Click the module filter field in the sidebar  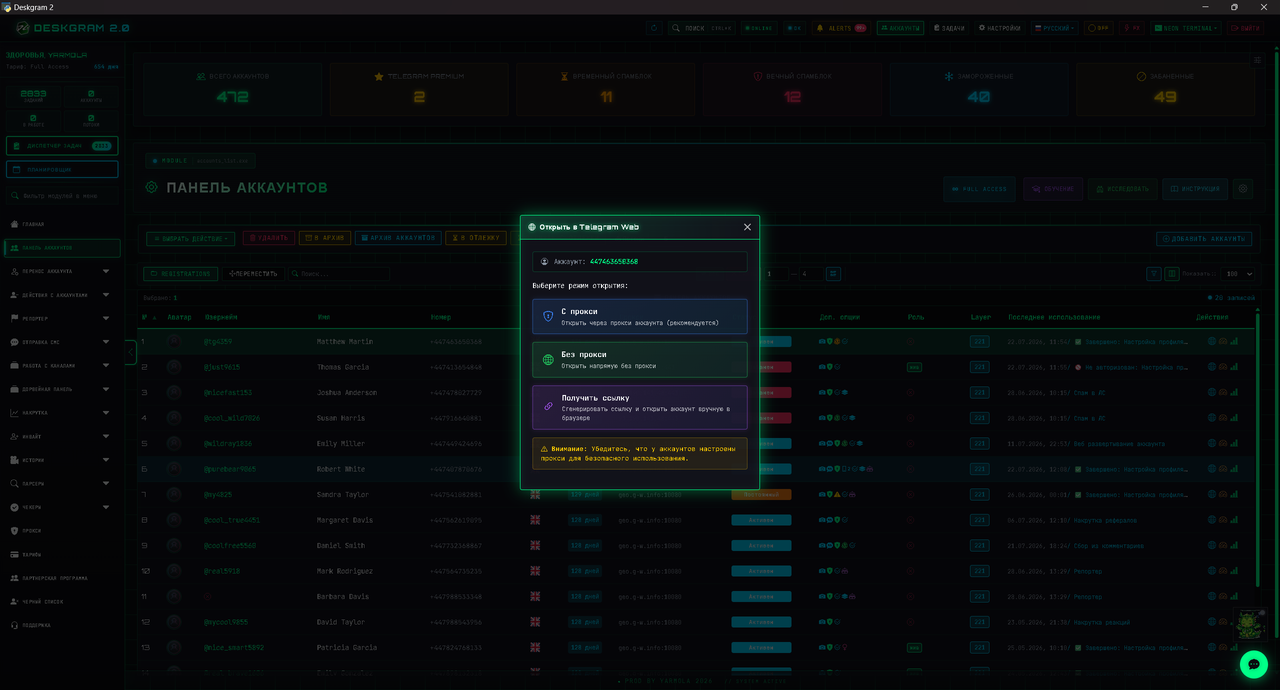pyautogui.click(x=62, y=196)
